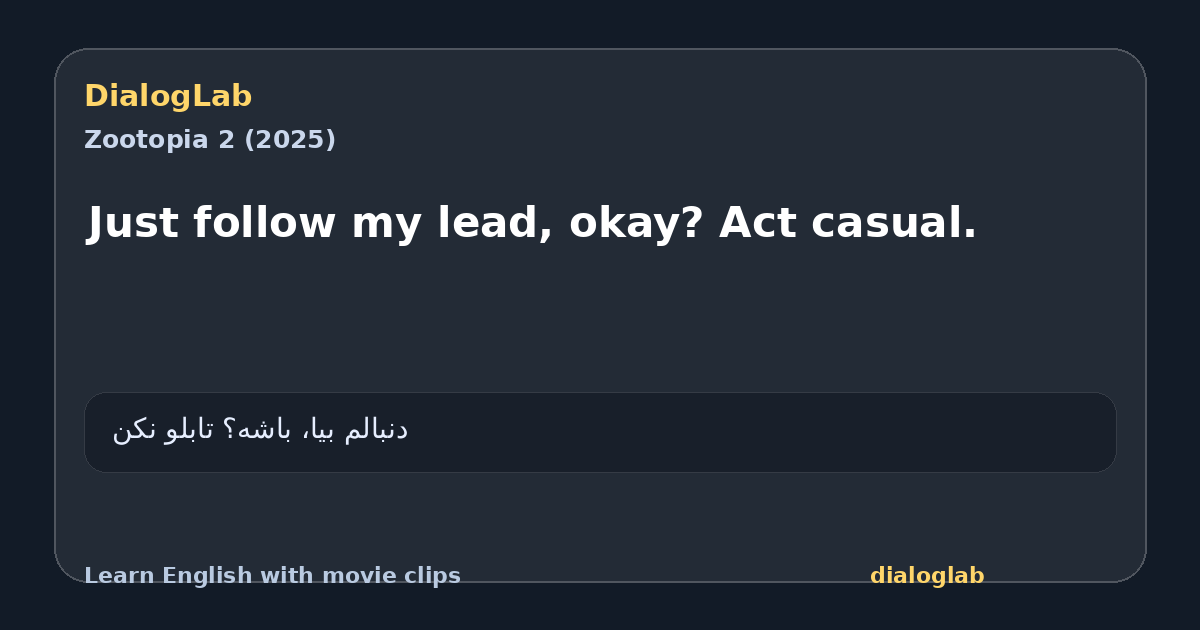Image resolution: width=1200 pixels, height=630 pixels.
Task: Click empty area of the Persian translation box
Action: (x=760, y=432)
